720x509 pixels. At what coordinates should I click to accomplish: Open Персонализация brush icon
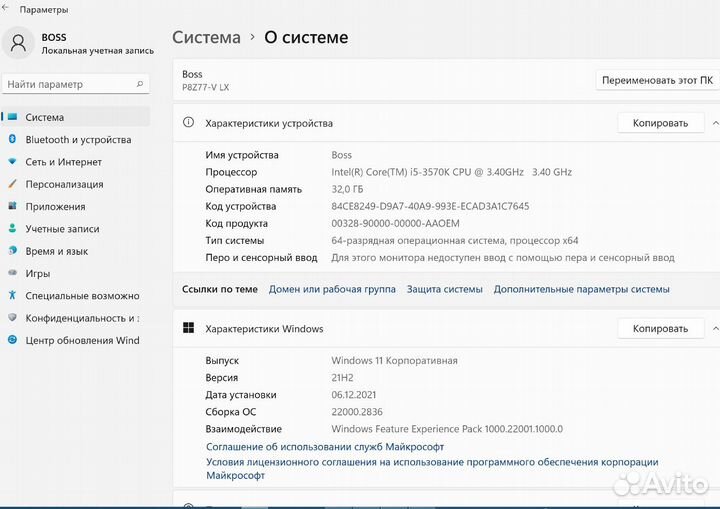tap(12, 184)
